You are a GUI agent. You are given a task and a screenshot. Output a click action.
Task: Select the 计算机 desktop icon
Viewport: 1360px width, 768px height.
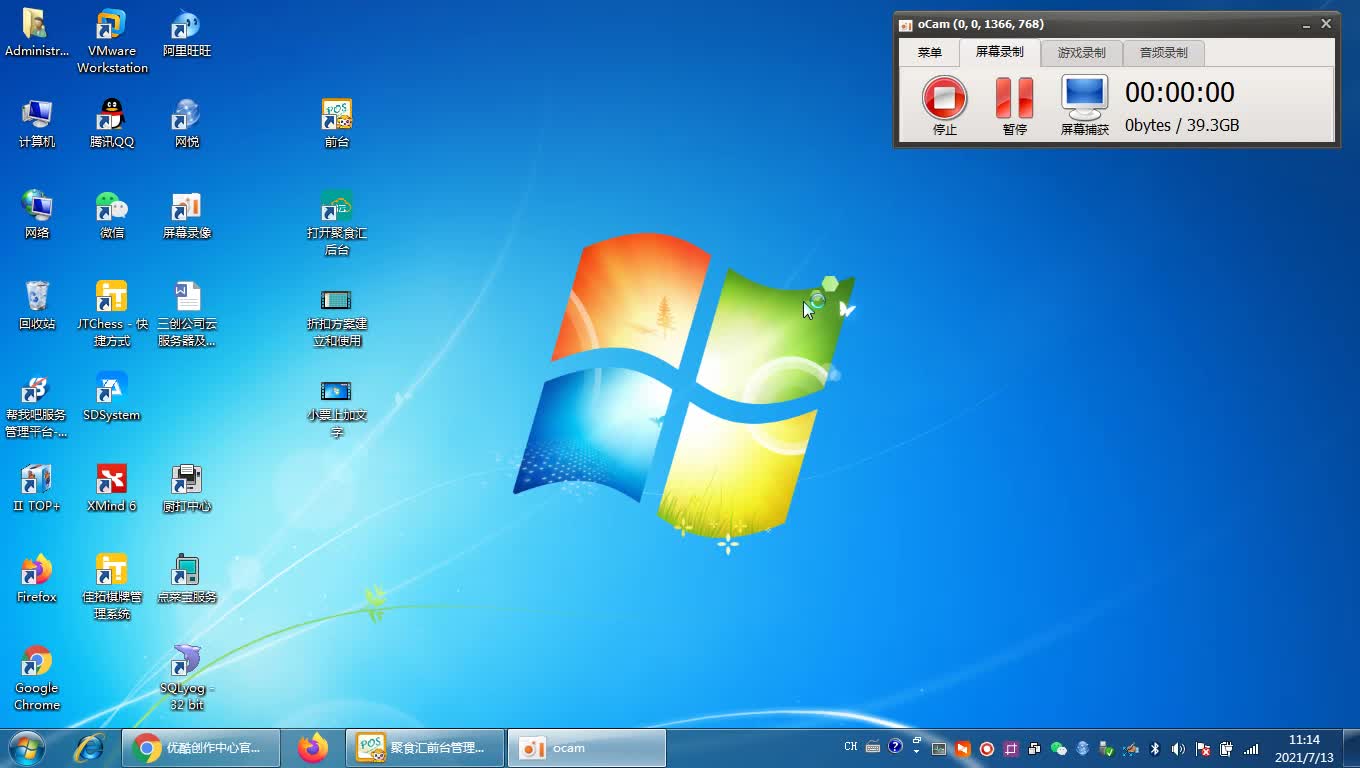tap(37, 124)
